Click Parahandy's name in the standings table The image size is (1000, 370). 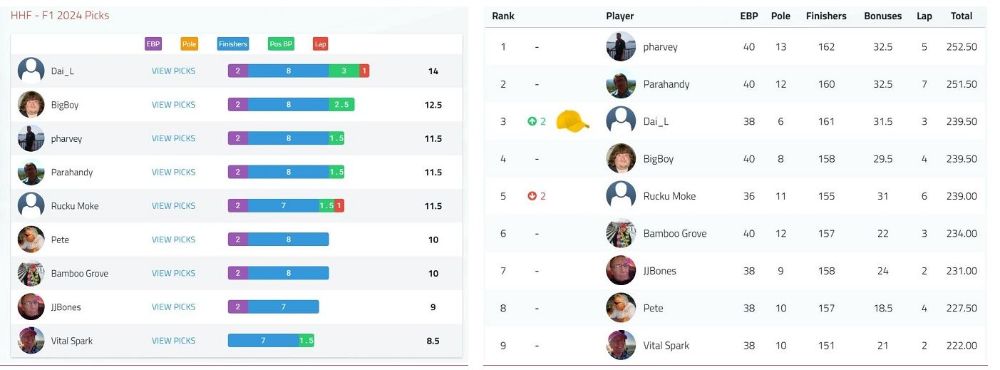coord(666,84)
